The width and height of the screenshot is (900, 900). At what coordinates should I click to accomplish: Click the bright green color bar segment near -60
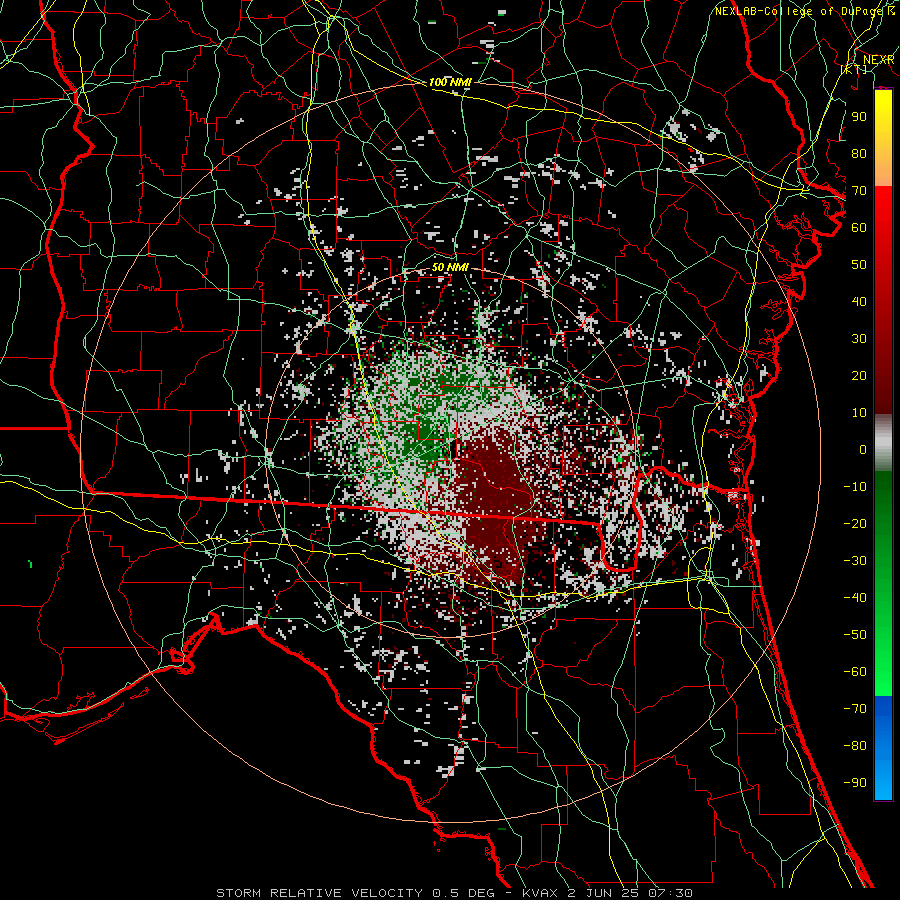[883, 666]
